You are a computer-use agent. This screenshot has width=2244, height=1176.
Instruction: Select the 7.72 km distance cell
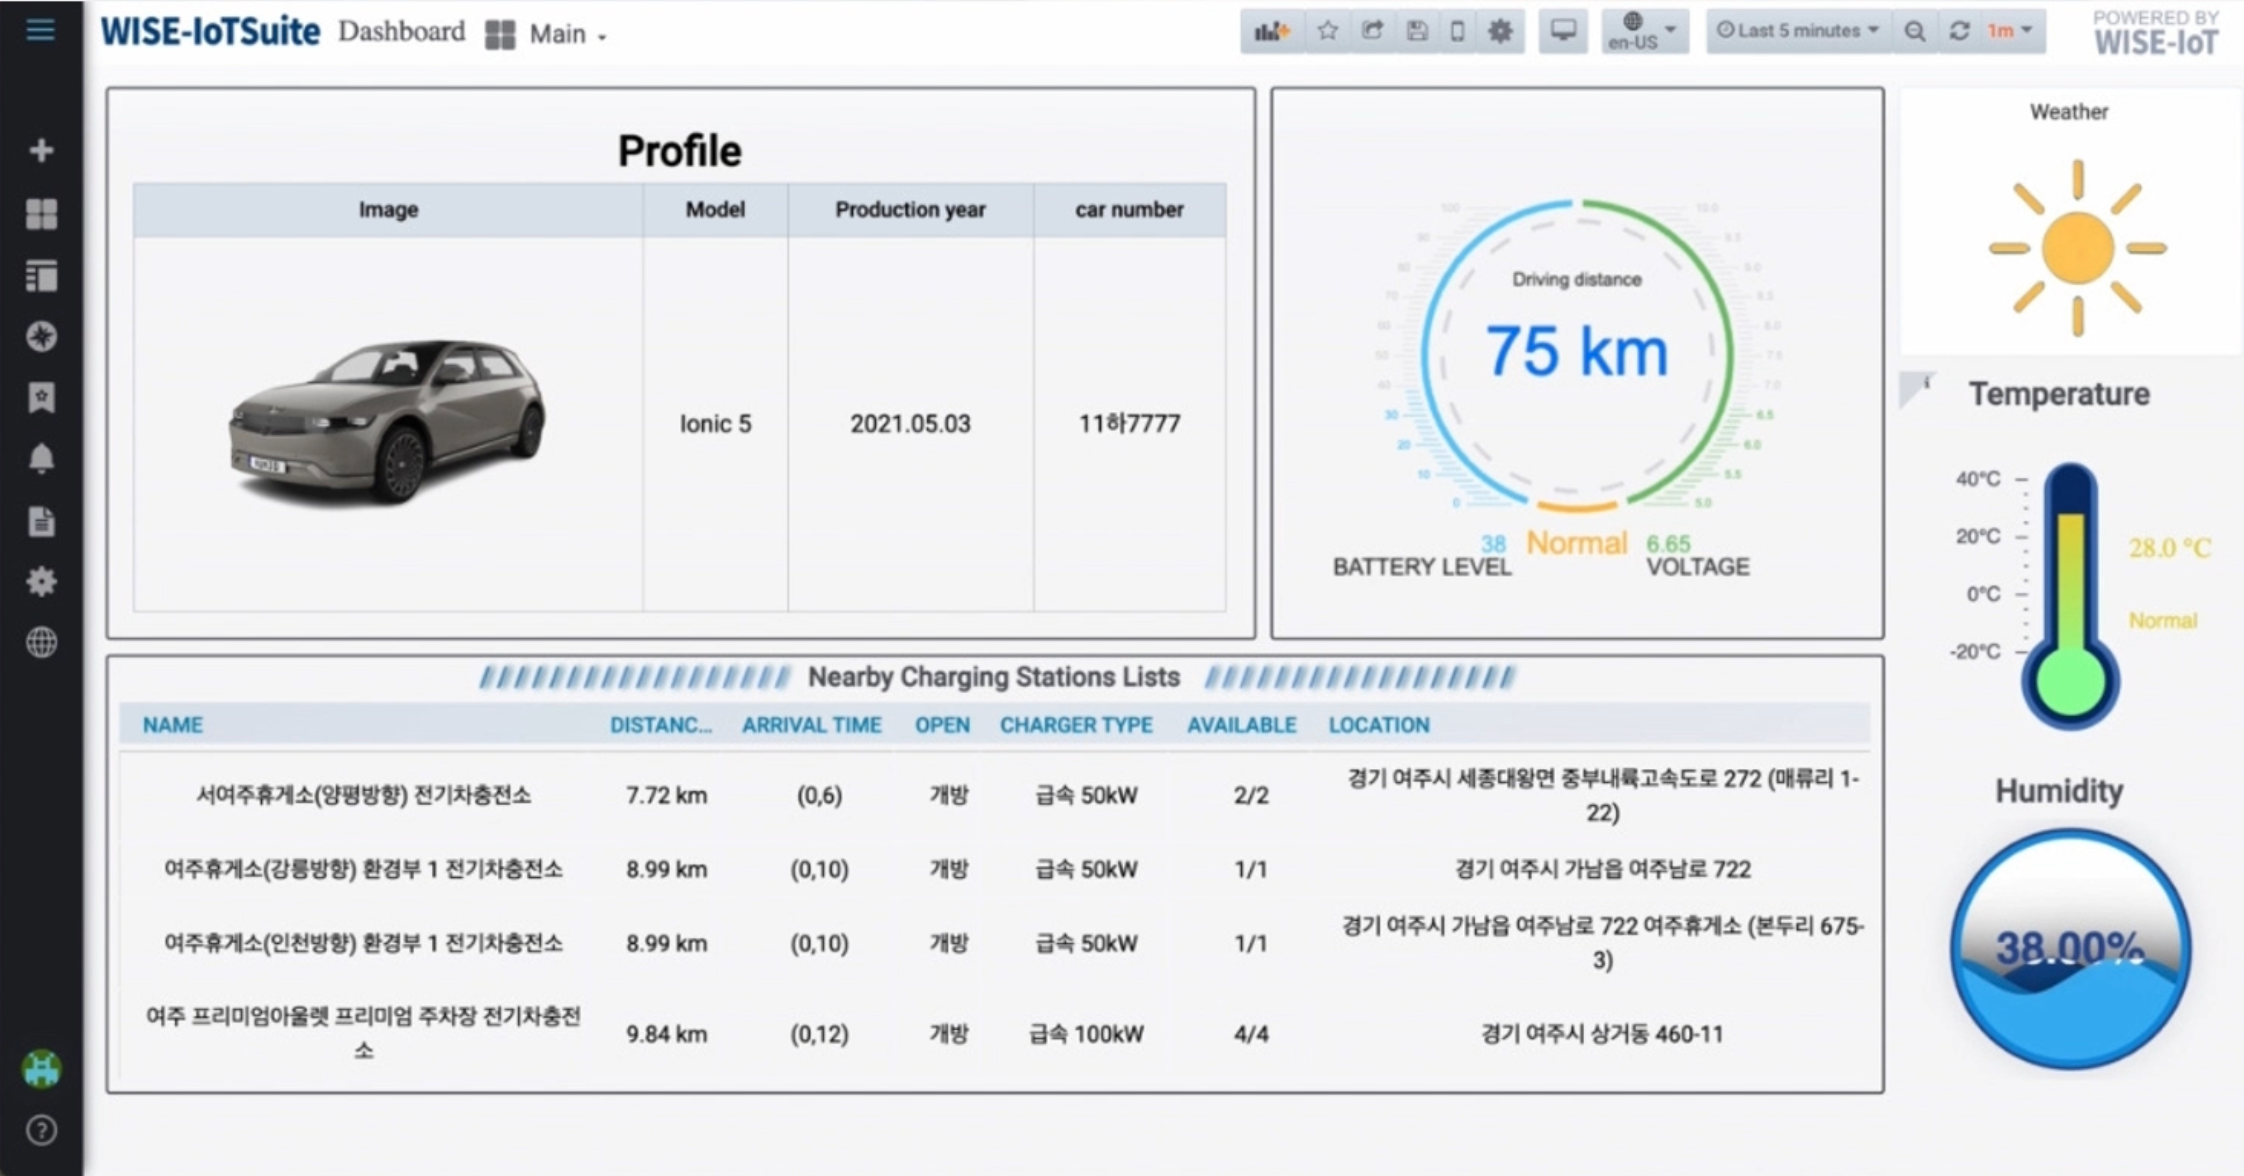coord(666,795)
